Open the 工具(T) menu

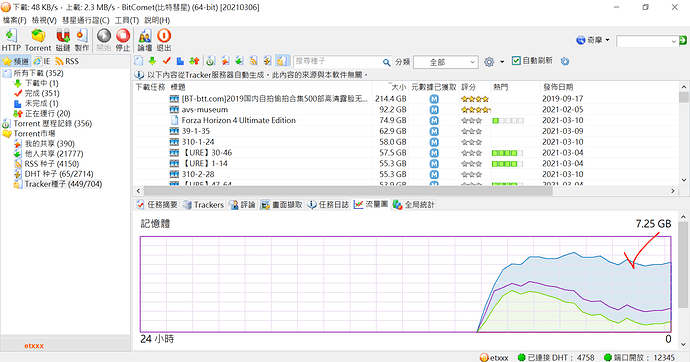pyautogui.click(x=127, y=20)
